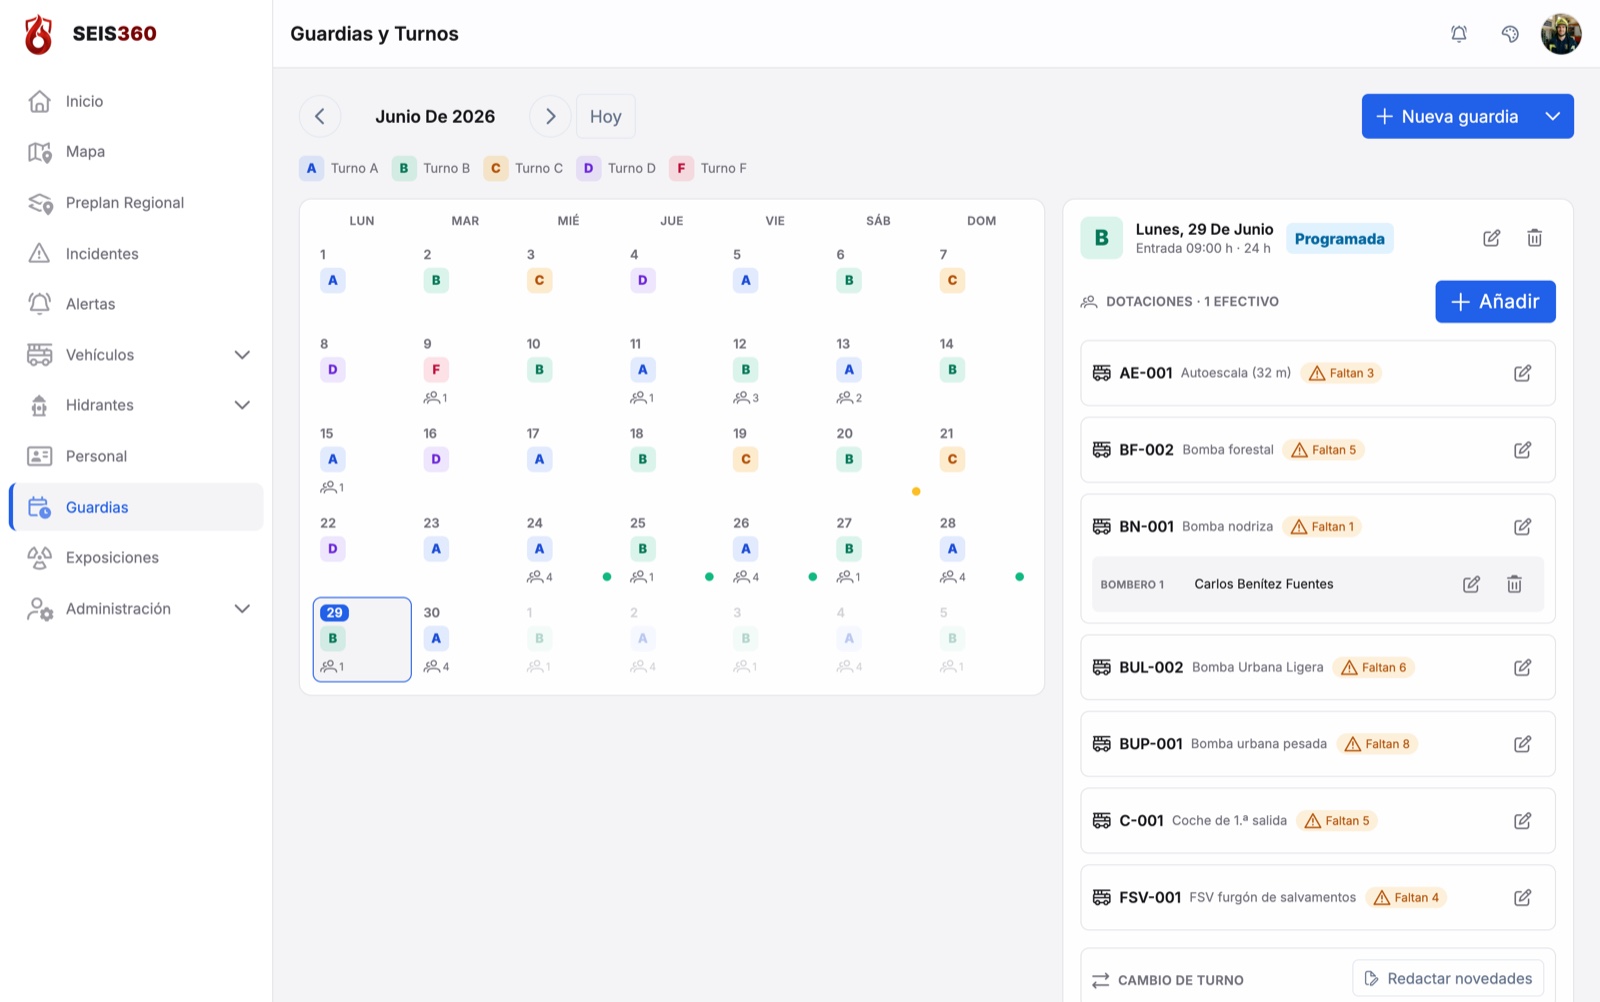Click the theme palette icon in header
Screen dimensions: 1600x1002
point(1510,34)
